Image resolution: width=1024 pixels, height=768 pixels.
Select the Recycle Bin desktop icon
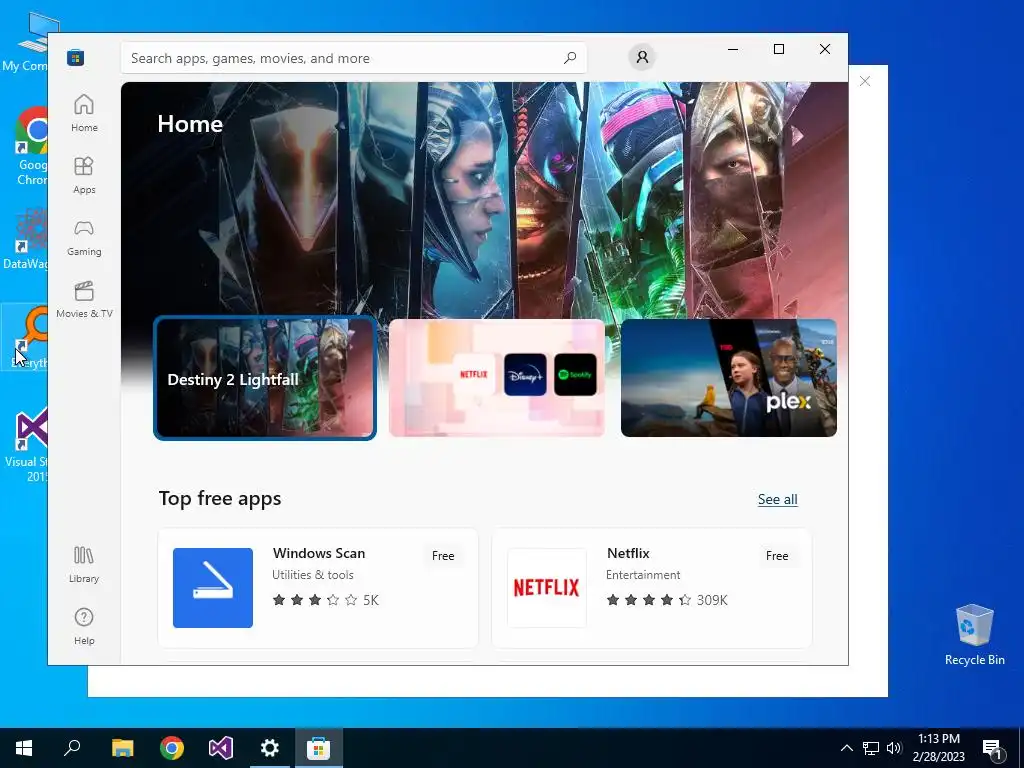pos(974,635)
